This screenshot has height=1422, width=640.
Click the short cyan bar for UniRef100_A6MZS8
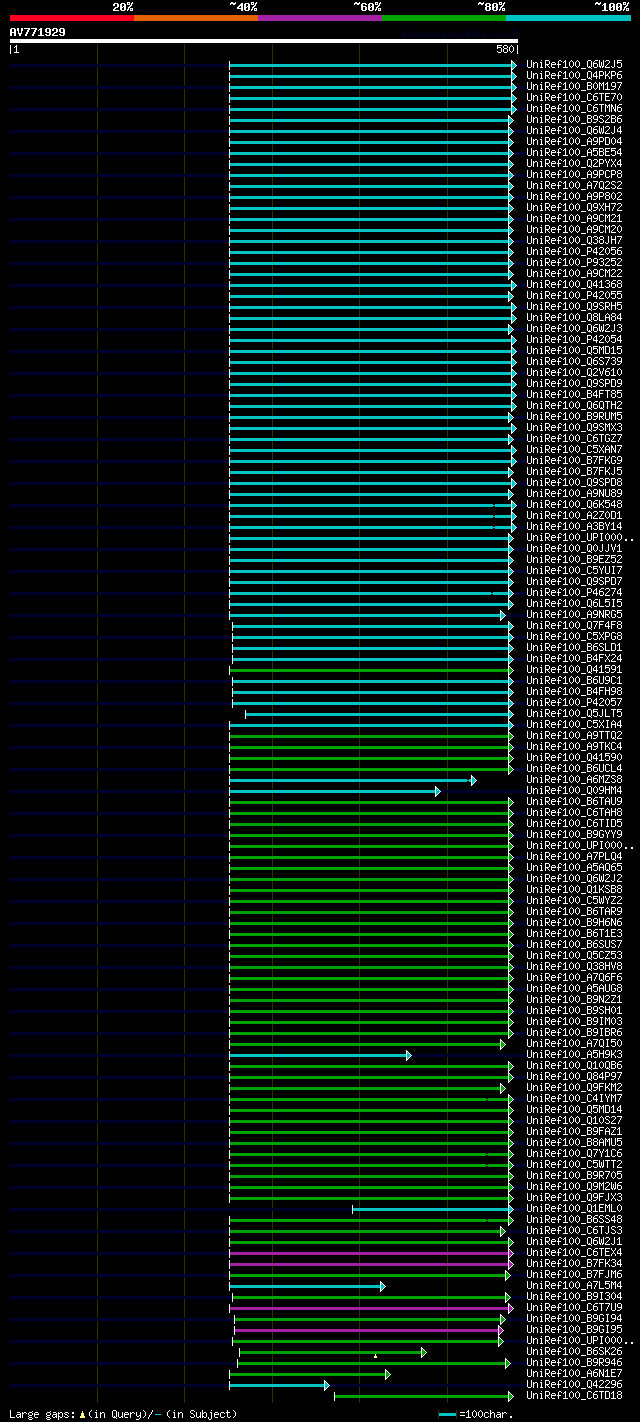352,780
